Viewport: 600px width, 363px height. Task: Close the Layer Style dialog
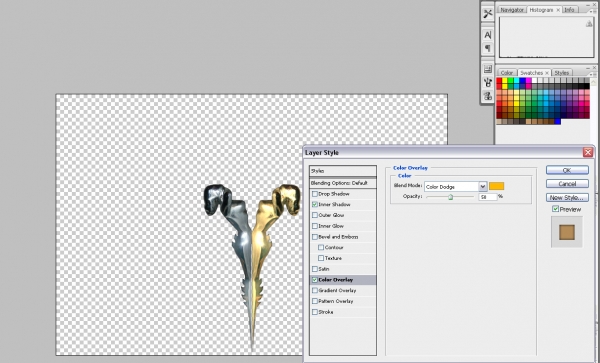(x=588, y=153)
